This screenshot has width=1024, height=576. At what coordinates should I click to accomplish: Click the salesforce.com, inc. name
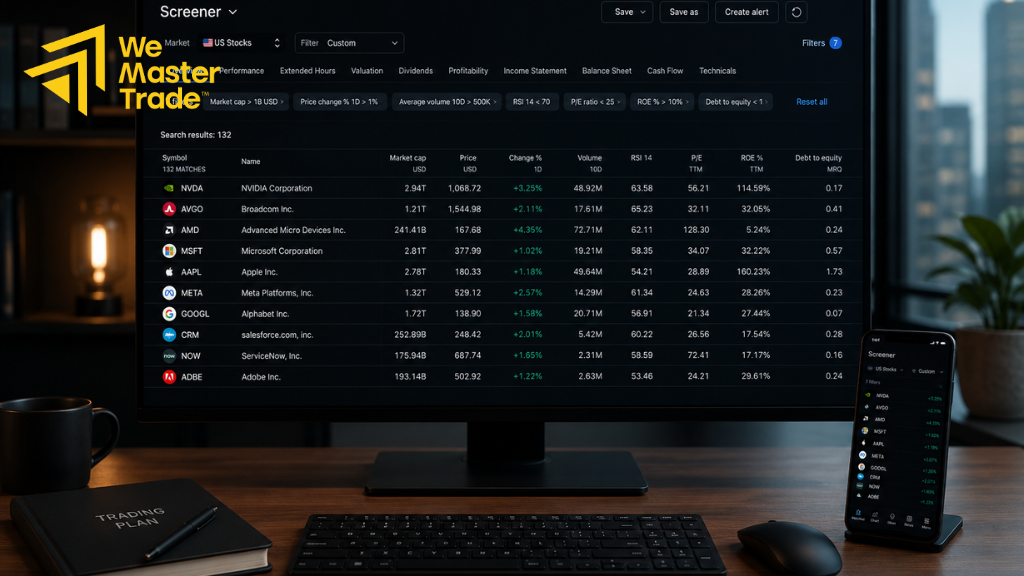tap(277, 334)
